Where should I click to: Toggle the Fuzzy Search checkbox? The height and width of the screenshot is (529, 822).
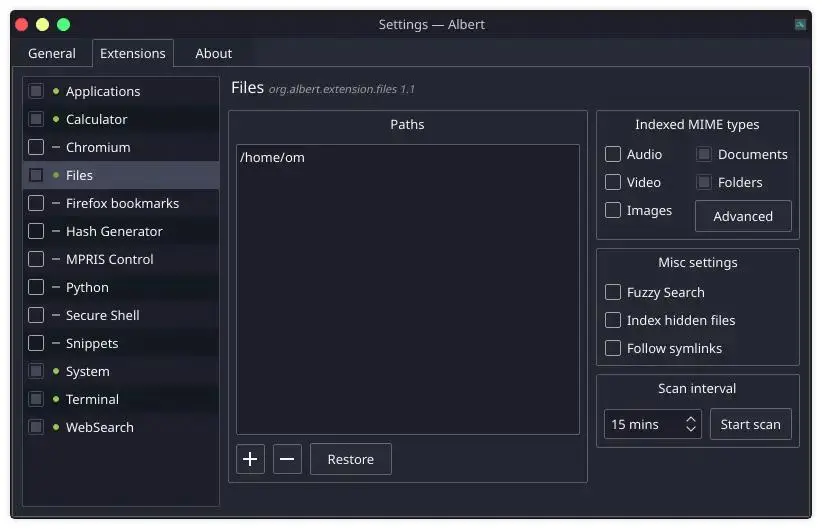coord(612,292)
